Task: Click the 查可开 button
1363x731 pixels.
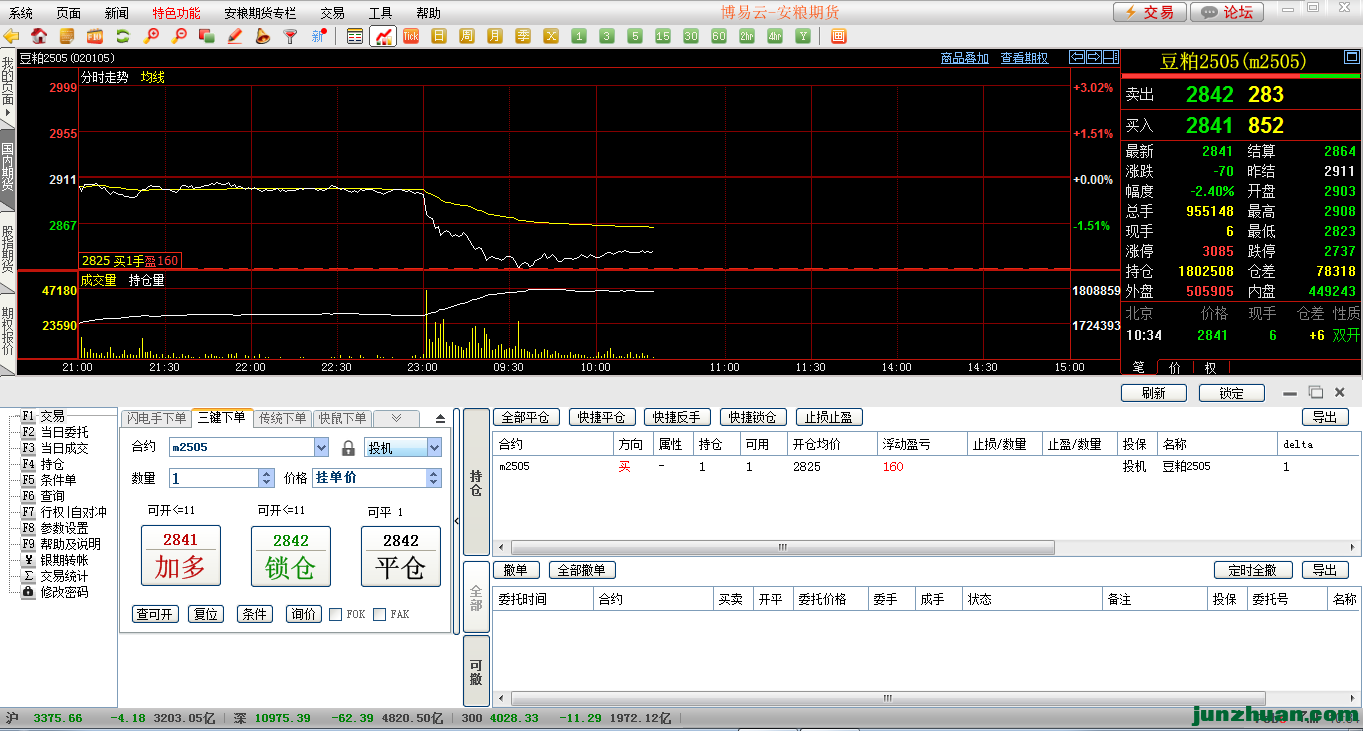Action: (156, 614)
